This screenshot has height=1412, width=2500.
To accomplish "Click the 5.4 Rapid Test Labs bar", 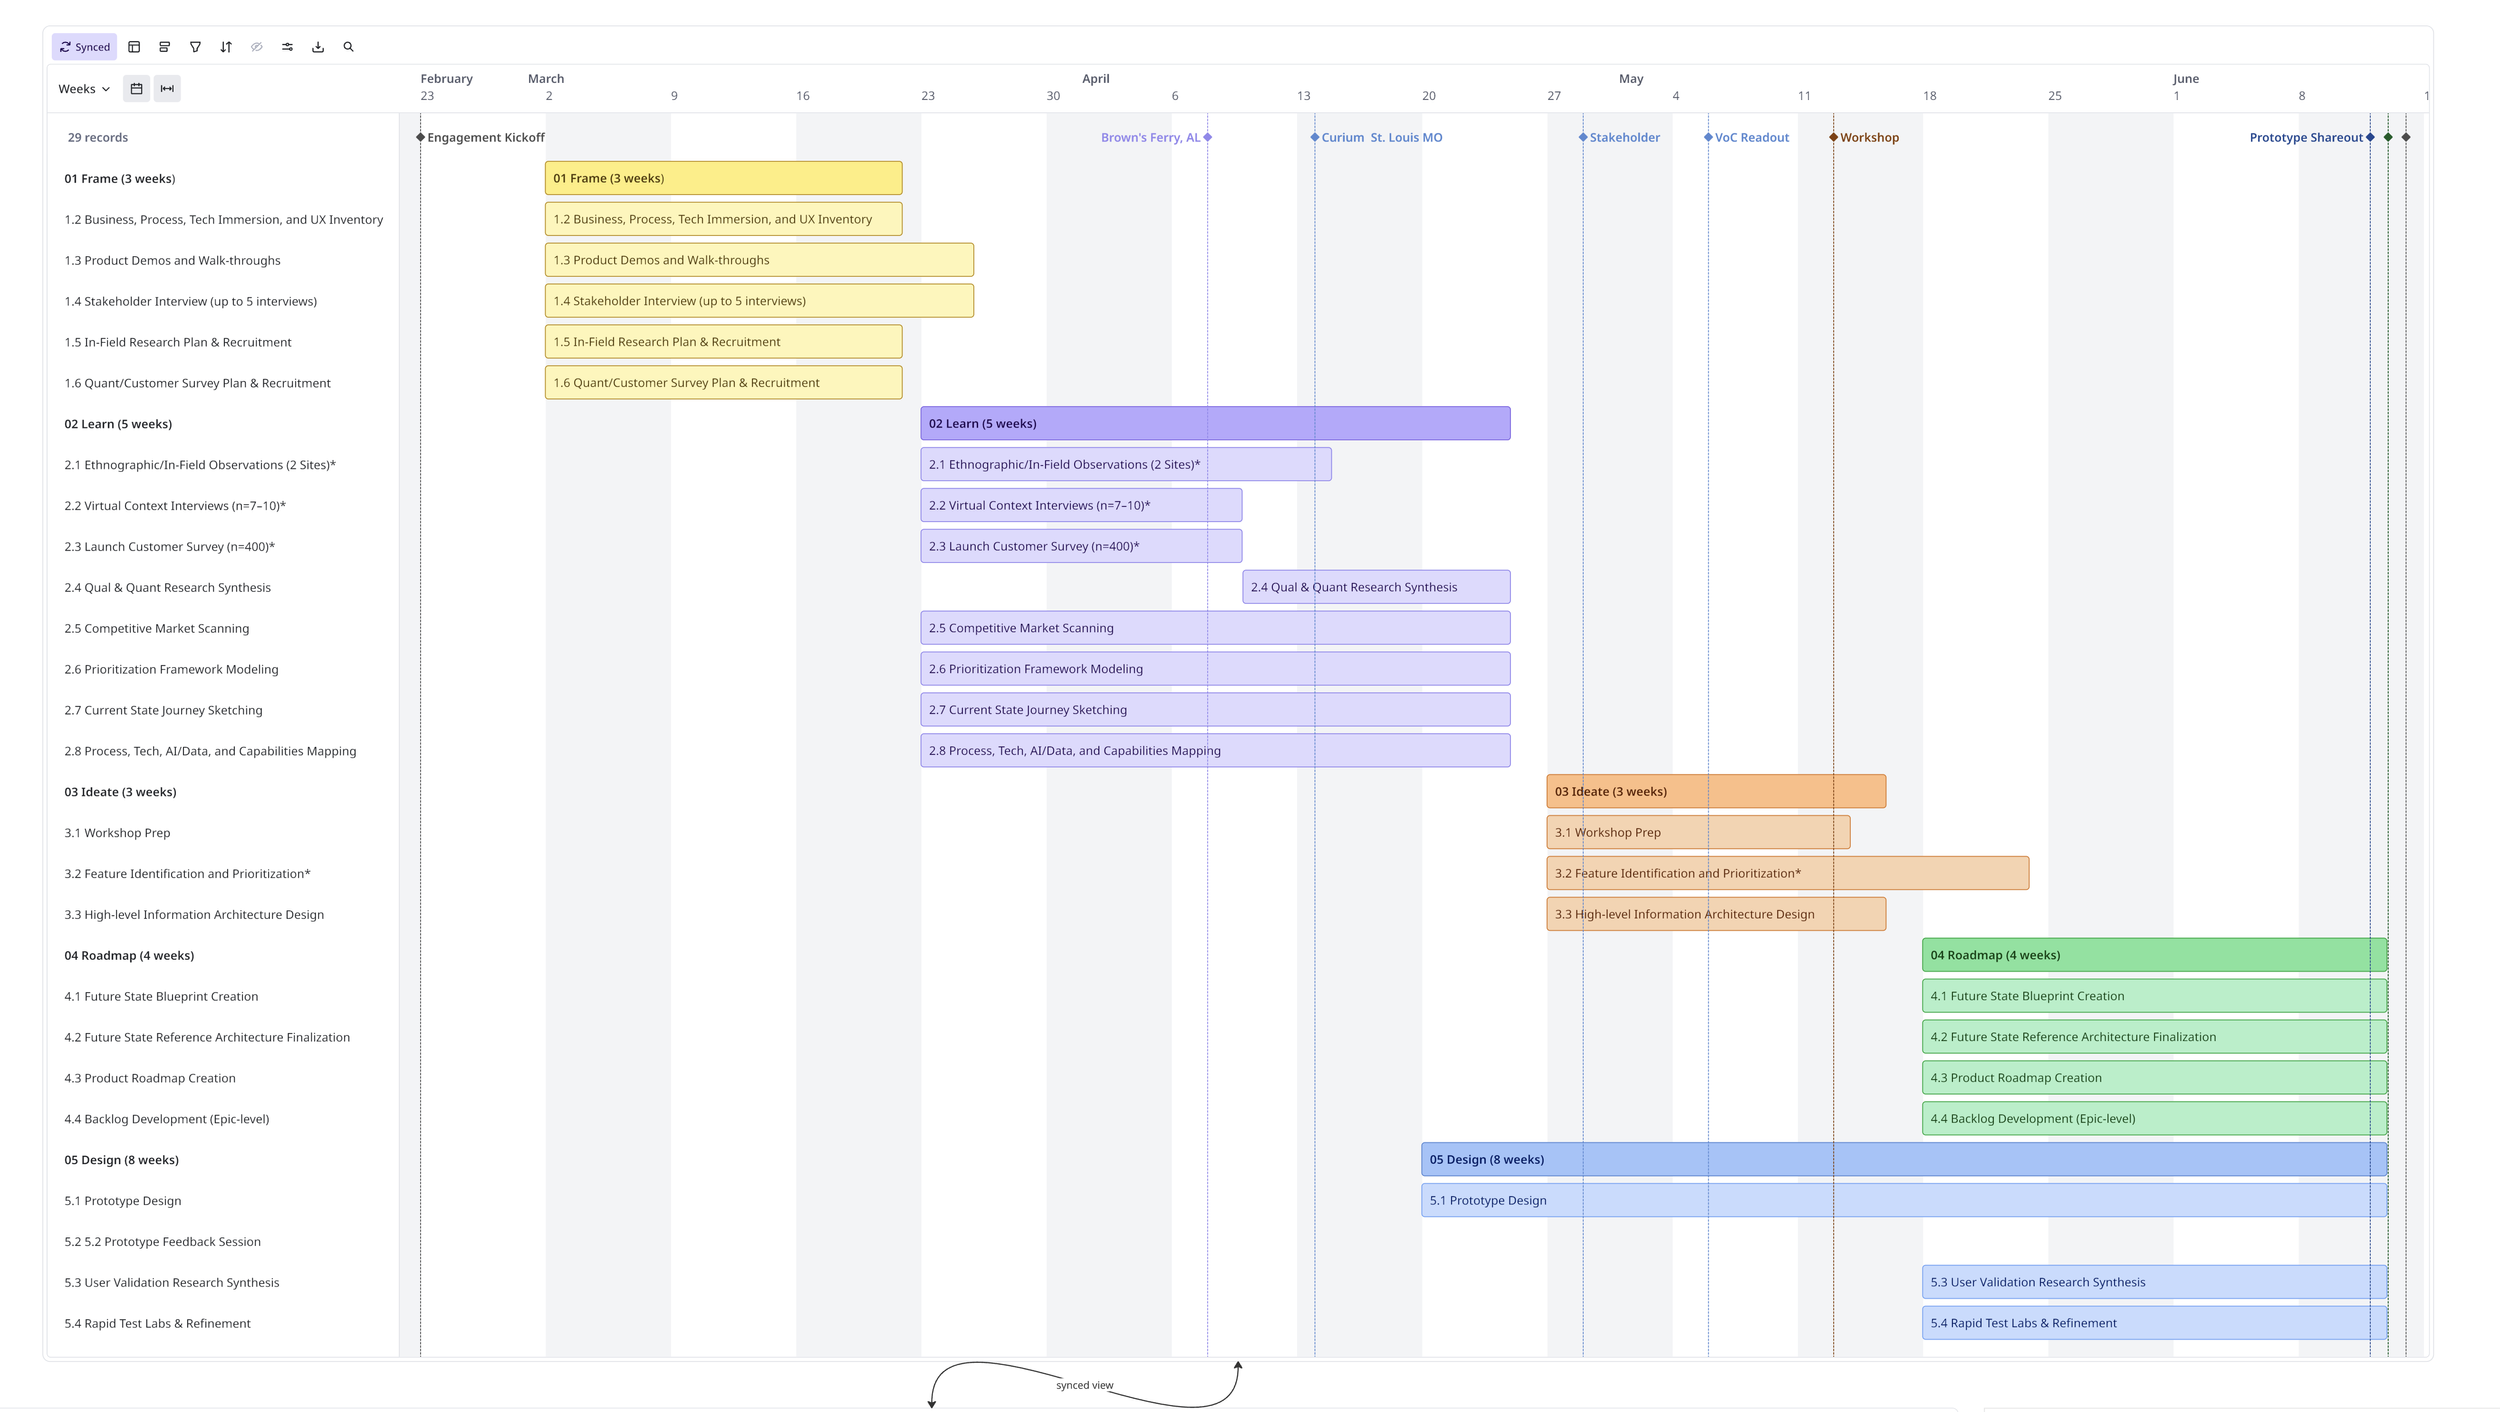I will point(2154,1323).
